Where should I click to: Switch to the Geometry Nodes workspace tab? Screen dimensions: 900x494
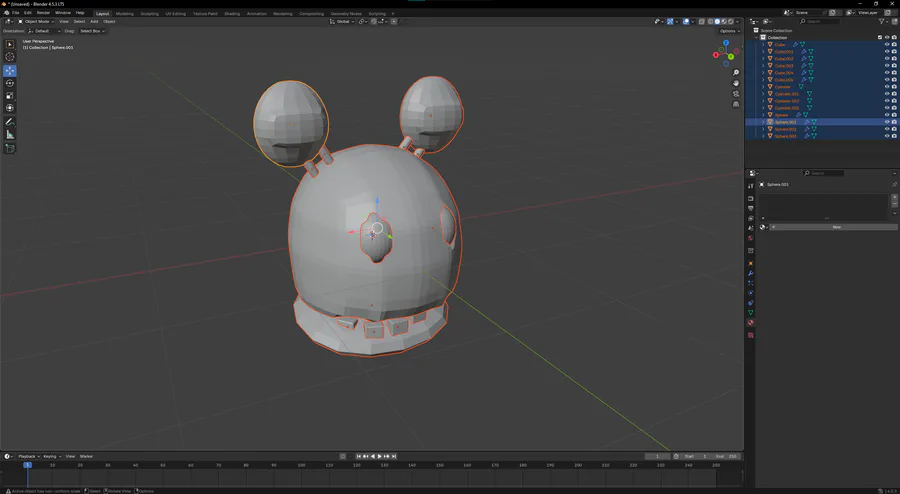pyautogui.click(x=346, y=13)
